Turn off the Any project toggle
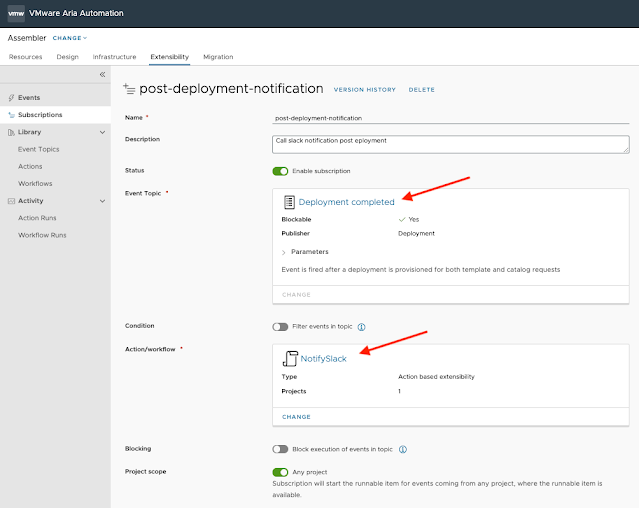The height and width of the screenshot is (508, 639). 280,472
